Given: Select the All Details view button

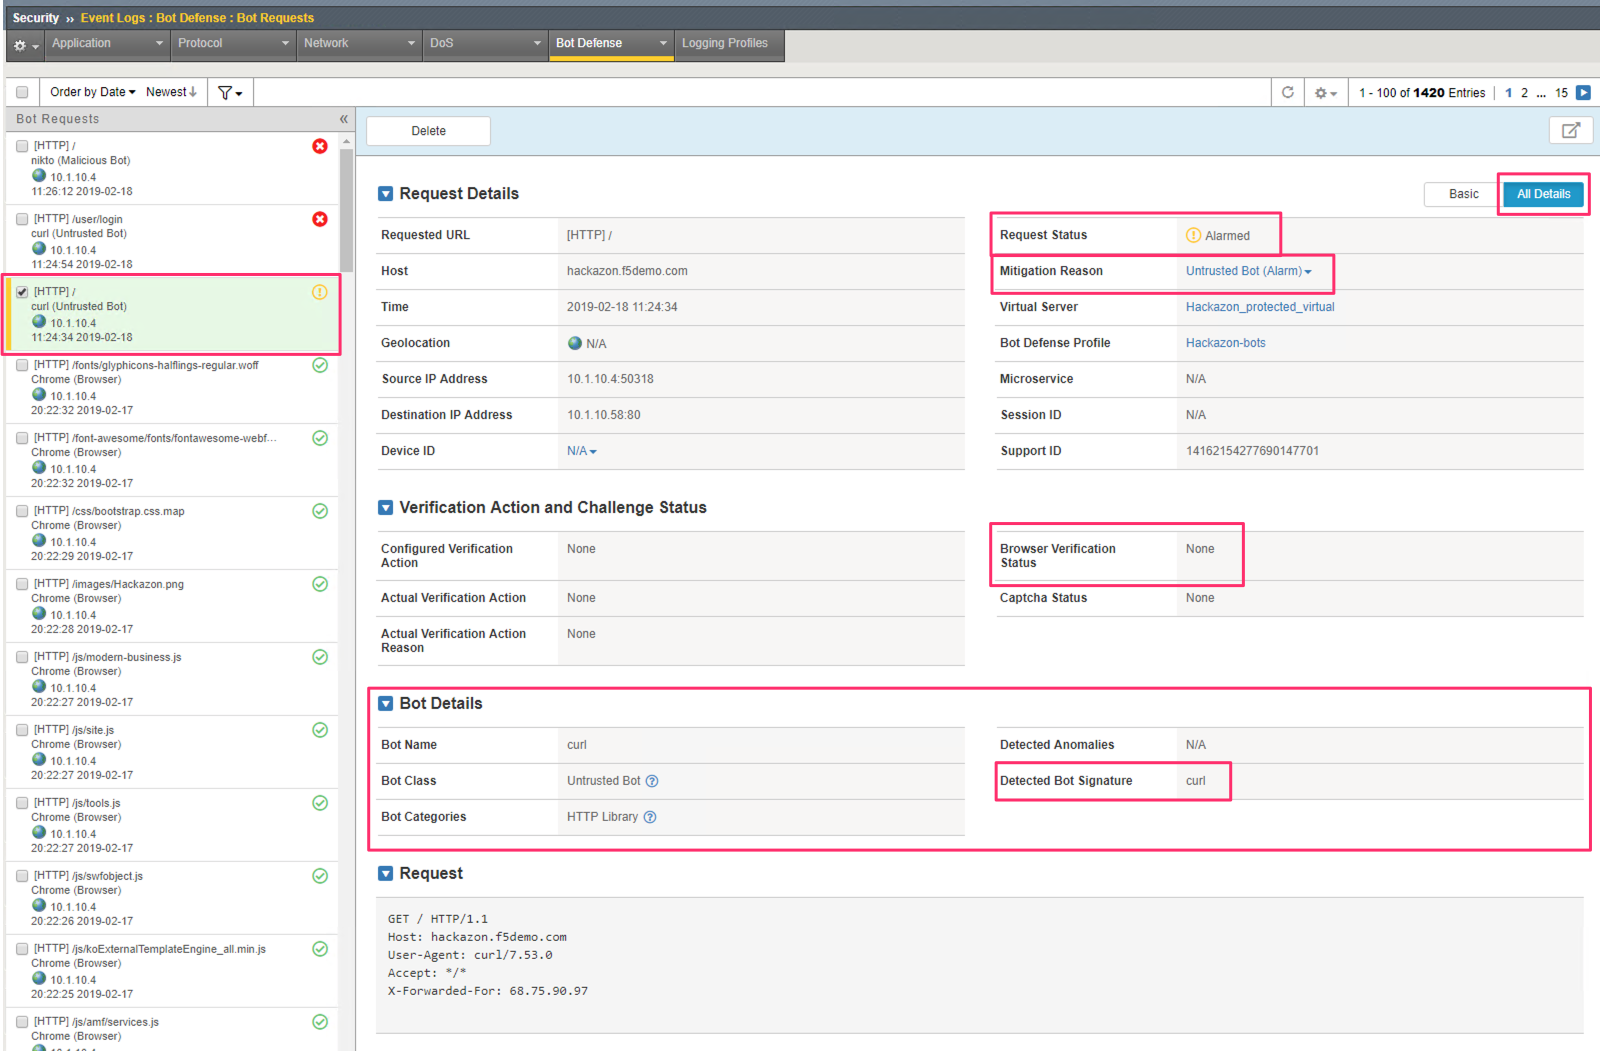Looking at the screenshot, I should [1543, 194].
